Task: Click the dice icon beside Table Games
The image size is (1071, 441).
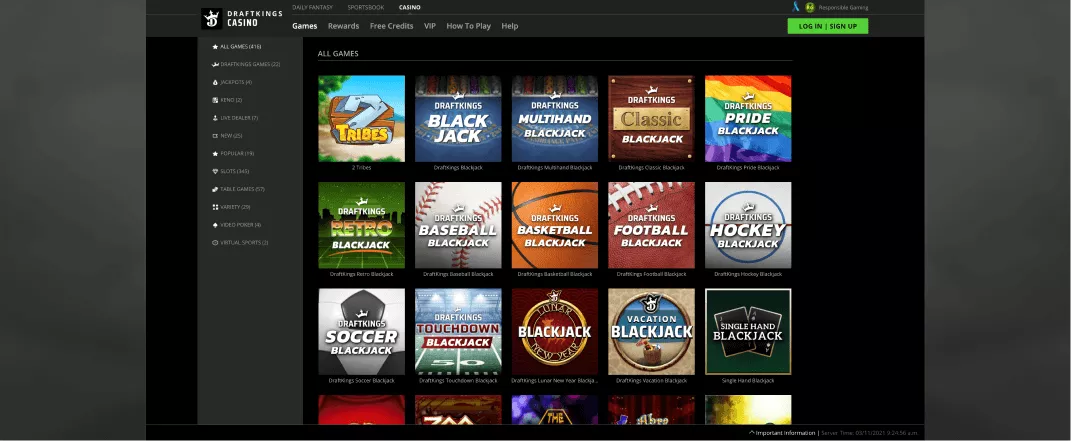Action: (x=215, y=189)
